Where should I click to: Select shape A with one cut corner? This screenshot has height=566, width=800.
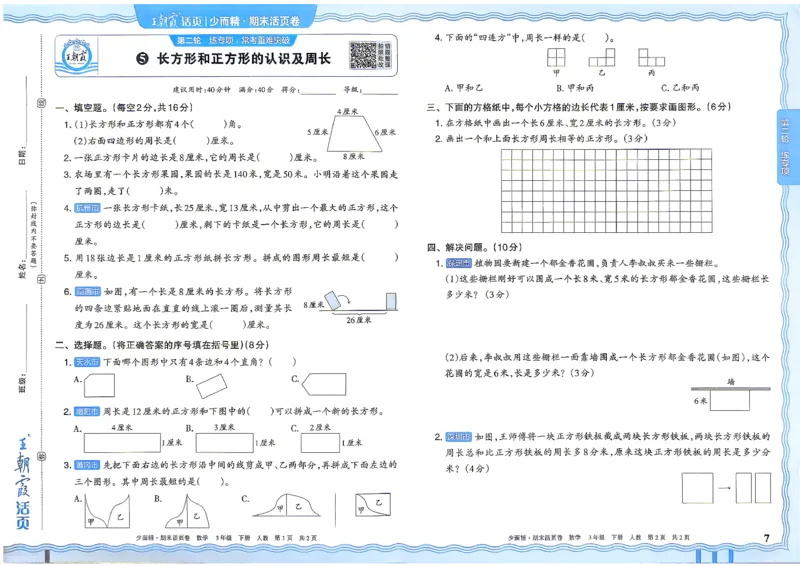tap(99, 385)
